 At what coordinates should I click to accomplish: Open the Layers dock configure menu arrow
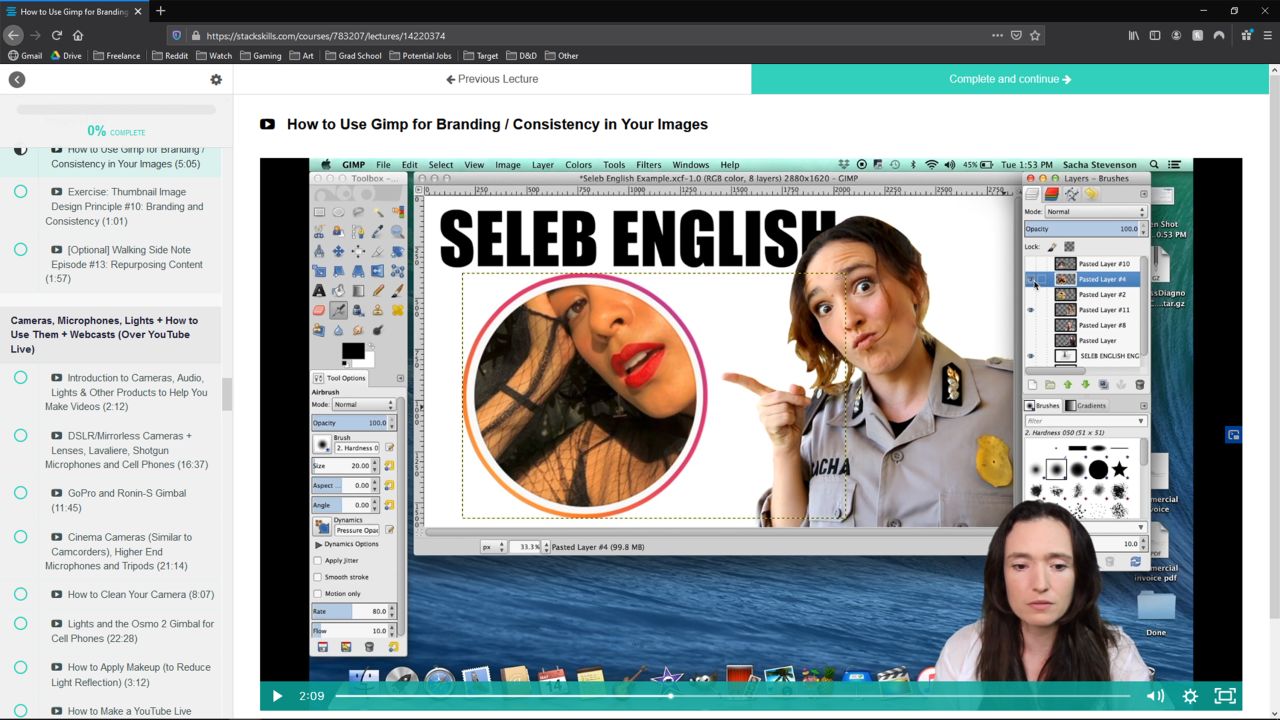pos(1143,194)
